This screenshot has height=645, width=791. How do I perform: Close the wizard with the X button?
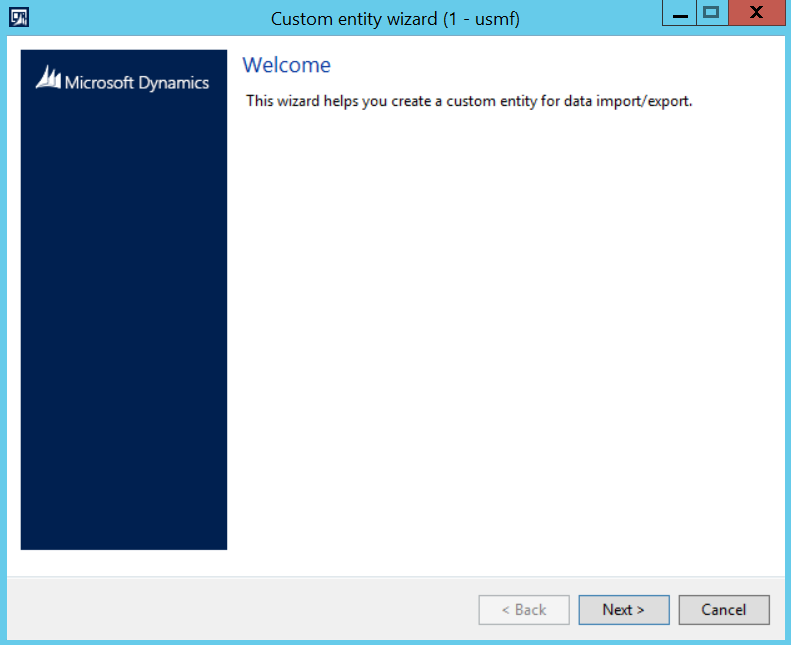(x=757, y=13)
